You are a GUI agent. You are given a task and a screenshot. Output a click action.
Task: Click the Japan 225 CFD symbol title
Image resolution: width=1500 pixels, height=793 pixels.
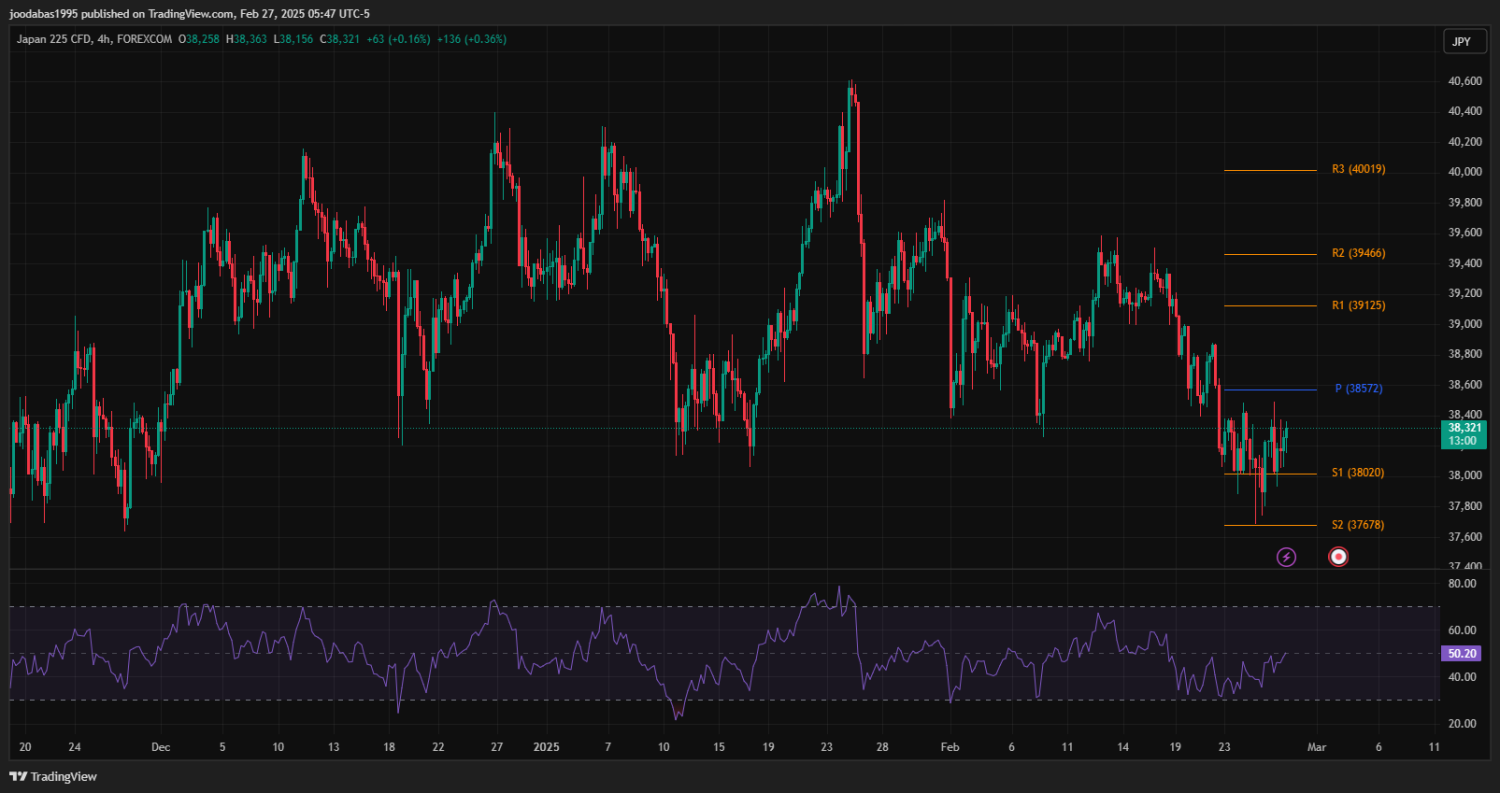52,39
